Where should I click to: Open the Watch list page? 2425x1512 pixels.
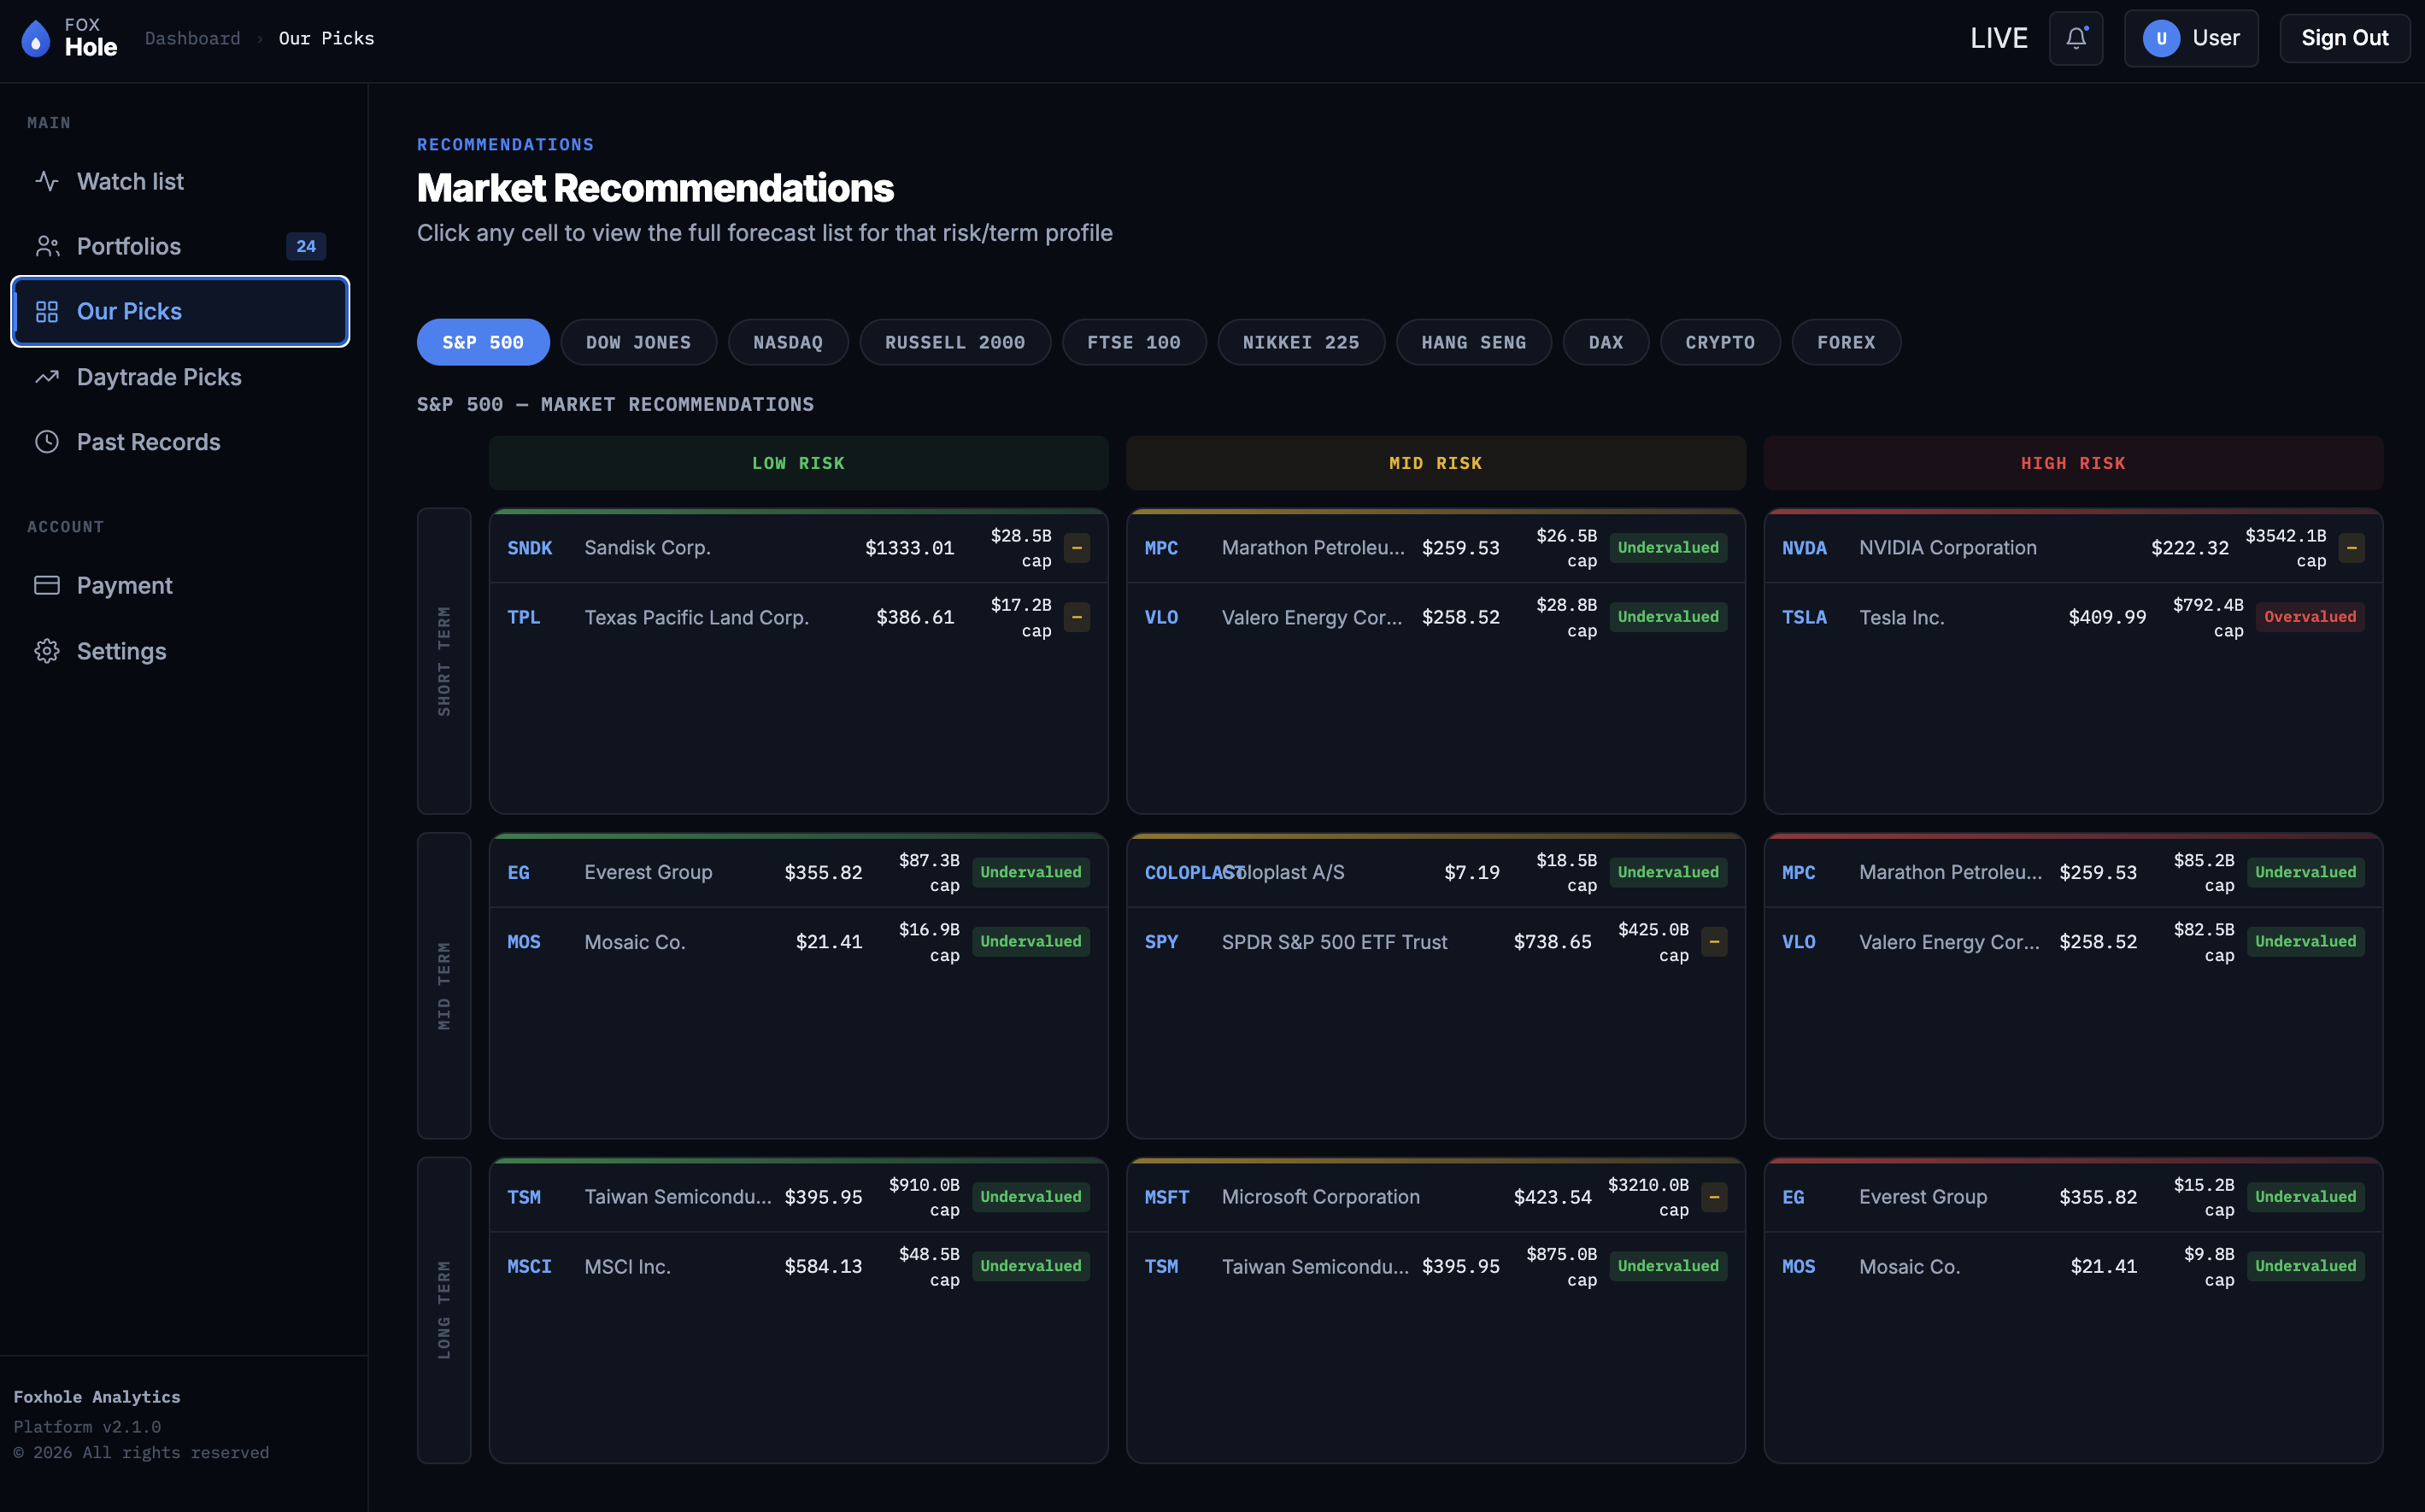tap(180, 181)
